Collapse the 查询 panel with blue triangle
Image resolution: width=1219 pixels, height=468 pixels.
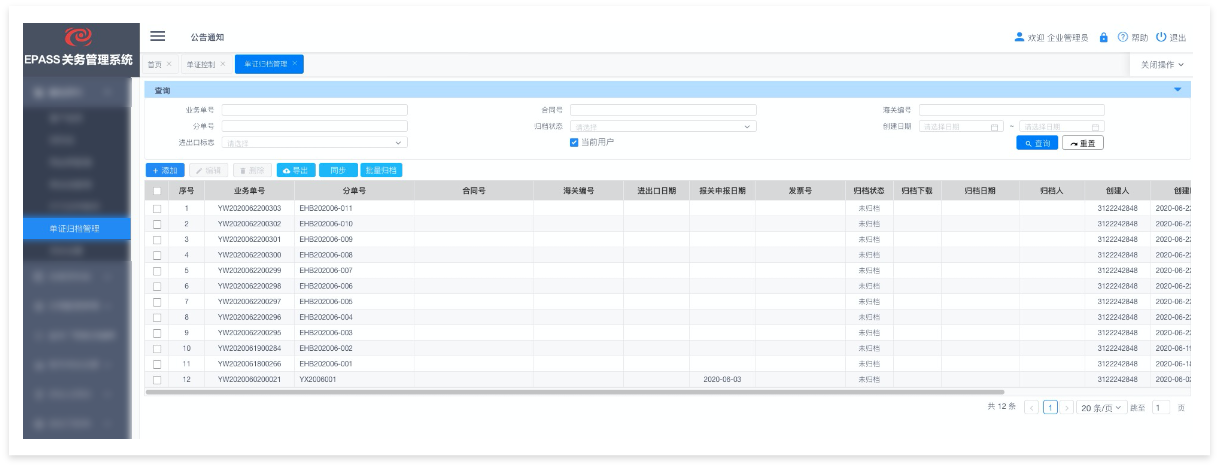1177,90
